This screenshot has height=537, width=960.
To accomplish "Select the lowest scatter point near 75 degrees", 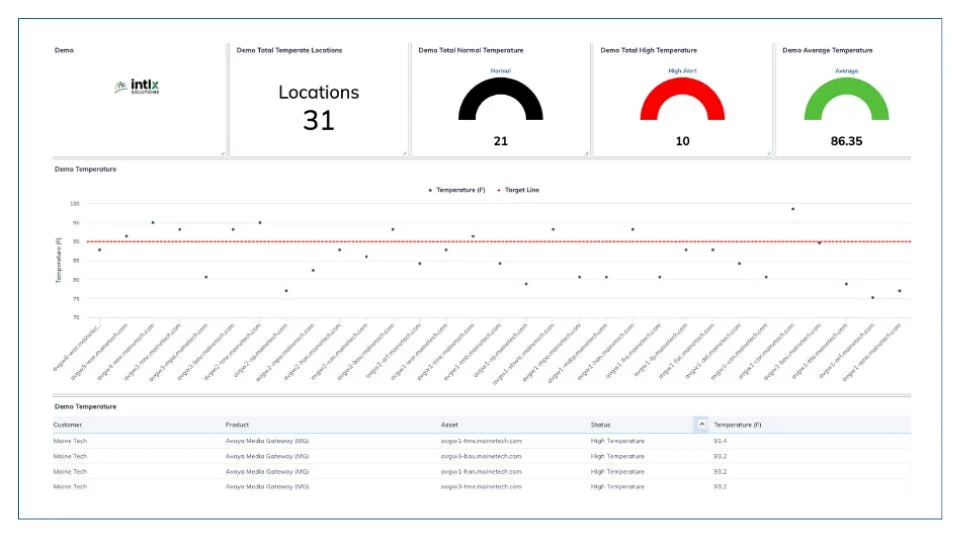I will [x=872, y=298].
